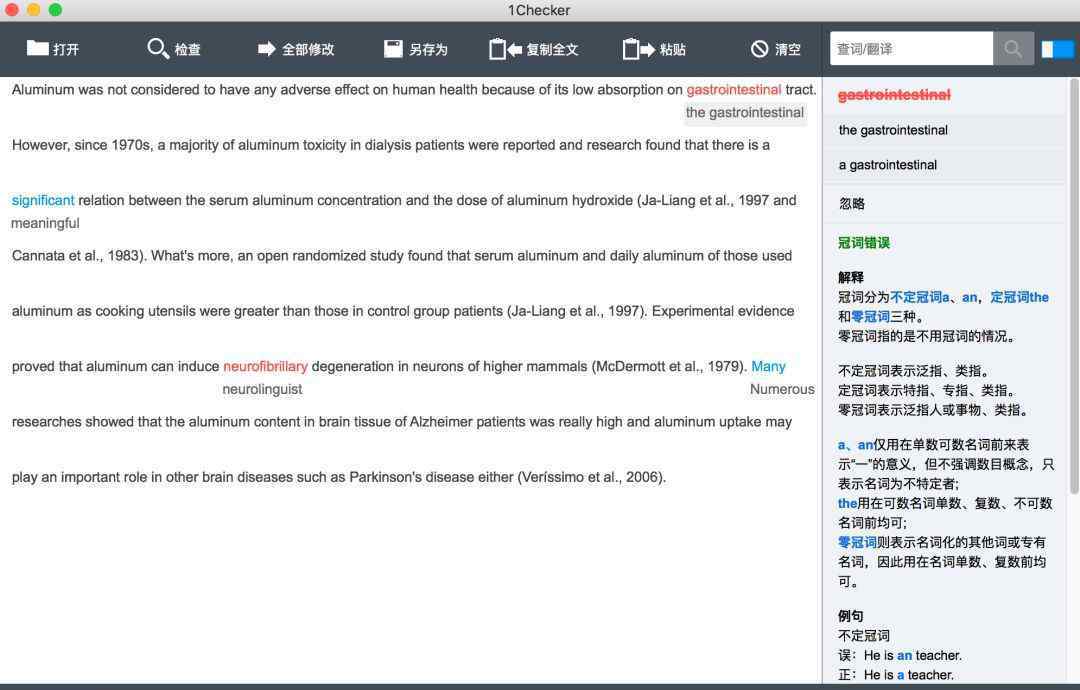Screen dimensions: 1080x690
Task: Select blue word 'Many' in text
Action: pos(769,366)
